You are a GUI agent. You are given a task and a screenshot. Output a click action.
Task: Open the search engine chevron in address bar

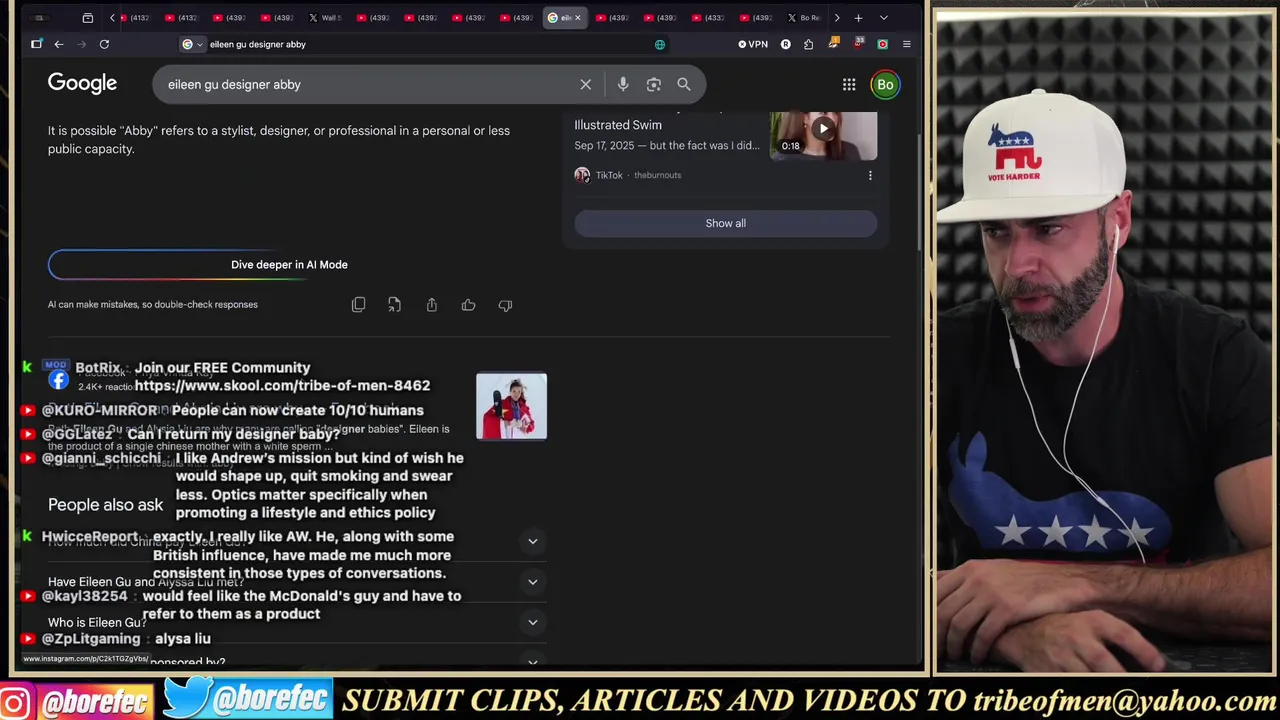[200, 44]
